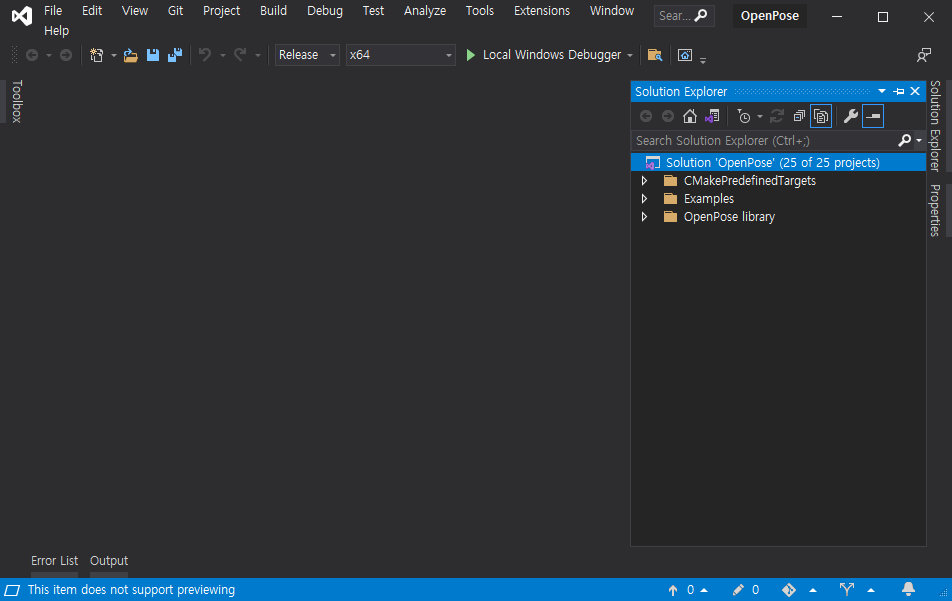Open the Pending Changes Filter dropdown arrow
The image size is (952, 601).
point(760,117)
